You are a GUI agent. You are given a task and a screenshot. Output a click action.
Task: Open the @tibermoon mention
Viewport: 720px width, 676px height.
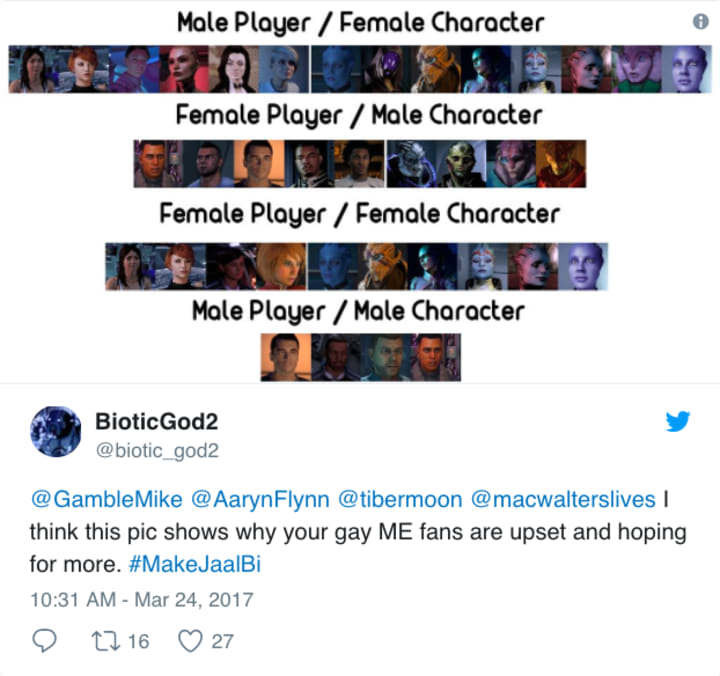point(400,499)
